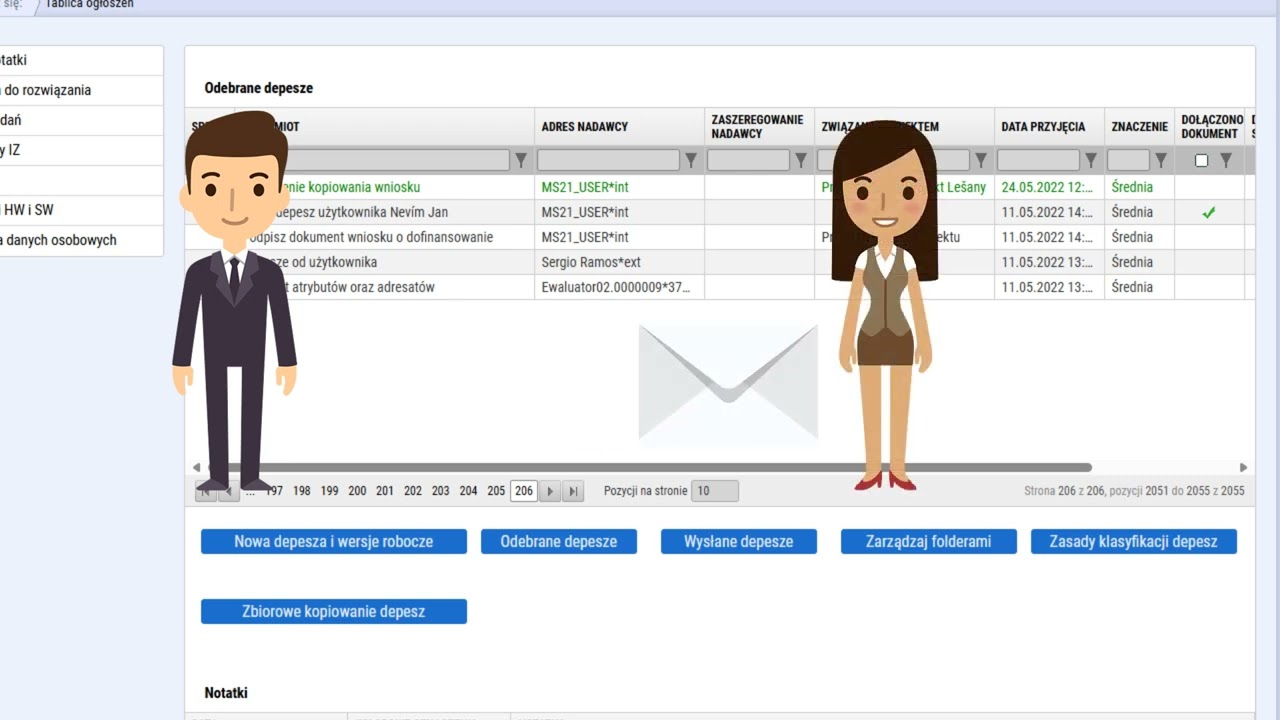The width and height of the screenshot is (1280, 720).
Task: Click the ZASZEREGOWANIE NADAWCY filter input
Action: pos(748,160)
